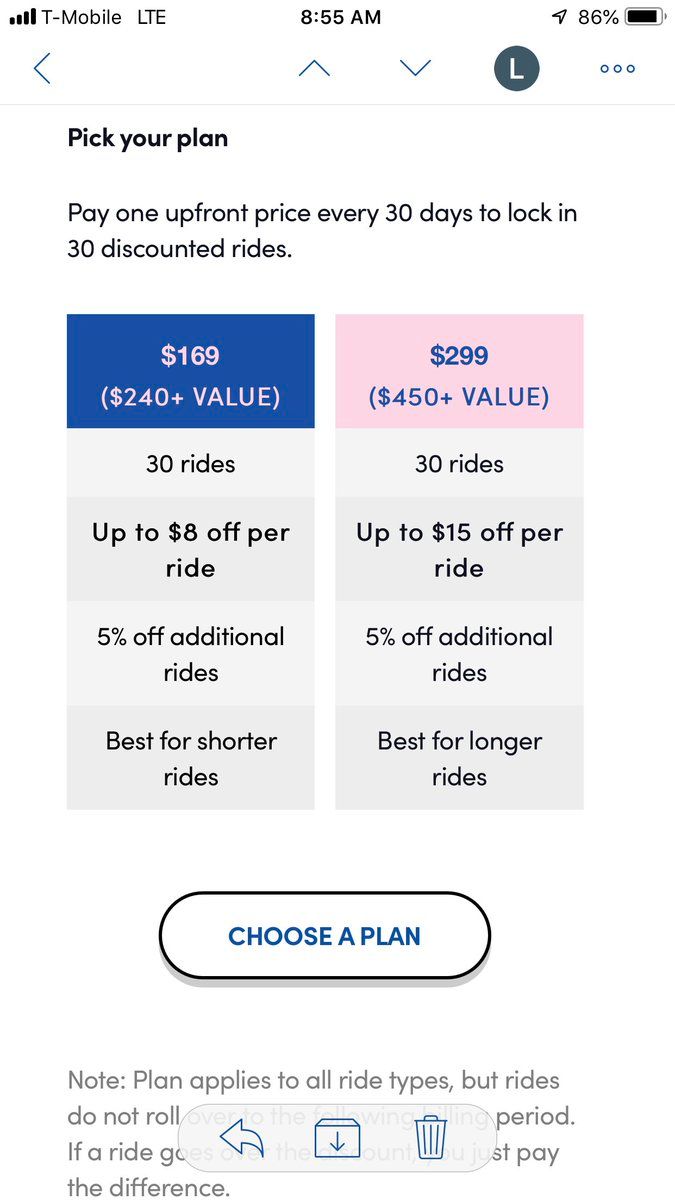Screen dimensions: 675x1200
Task: Tap the back arrow icon
Action: pyautogui.click(x=42, y=69)
